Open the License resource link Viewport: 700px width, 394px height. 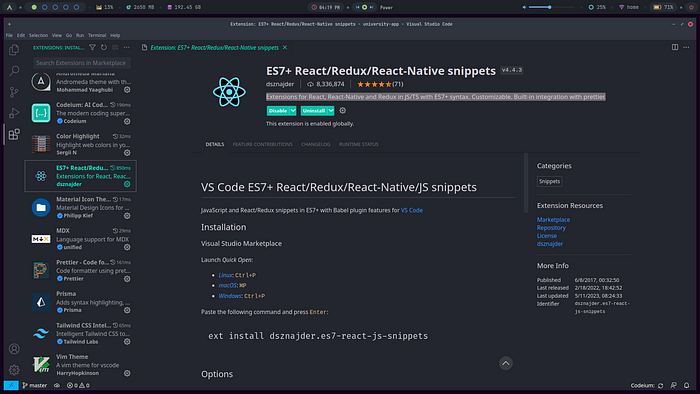(x=546, y=236)
